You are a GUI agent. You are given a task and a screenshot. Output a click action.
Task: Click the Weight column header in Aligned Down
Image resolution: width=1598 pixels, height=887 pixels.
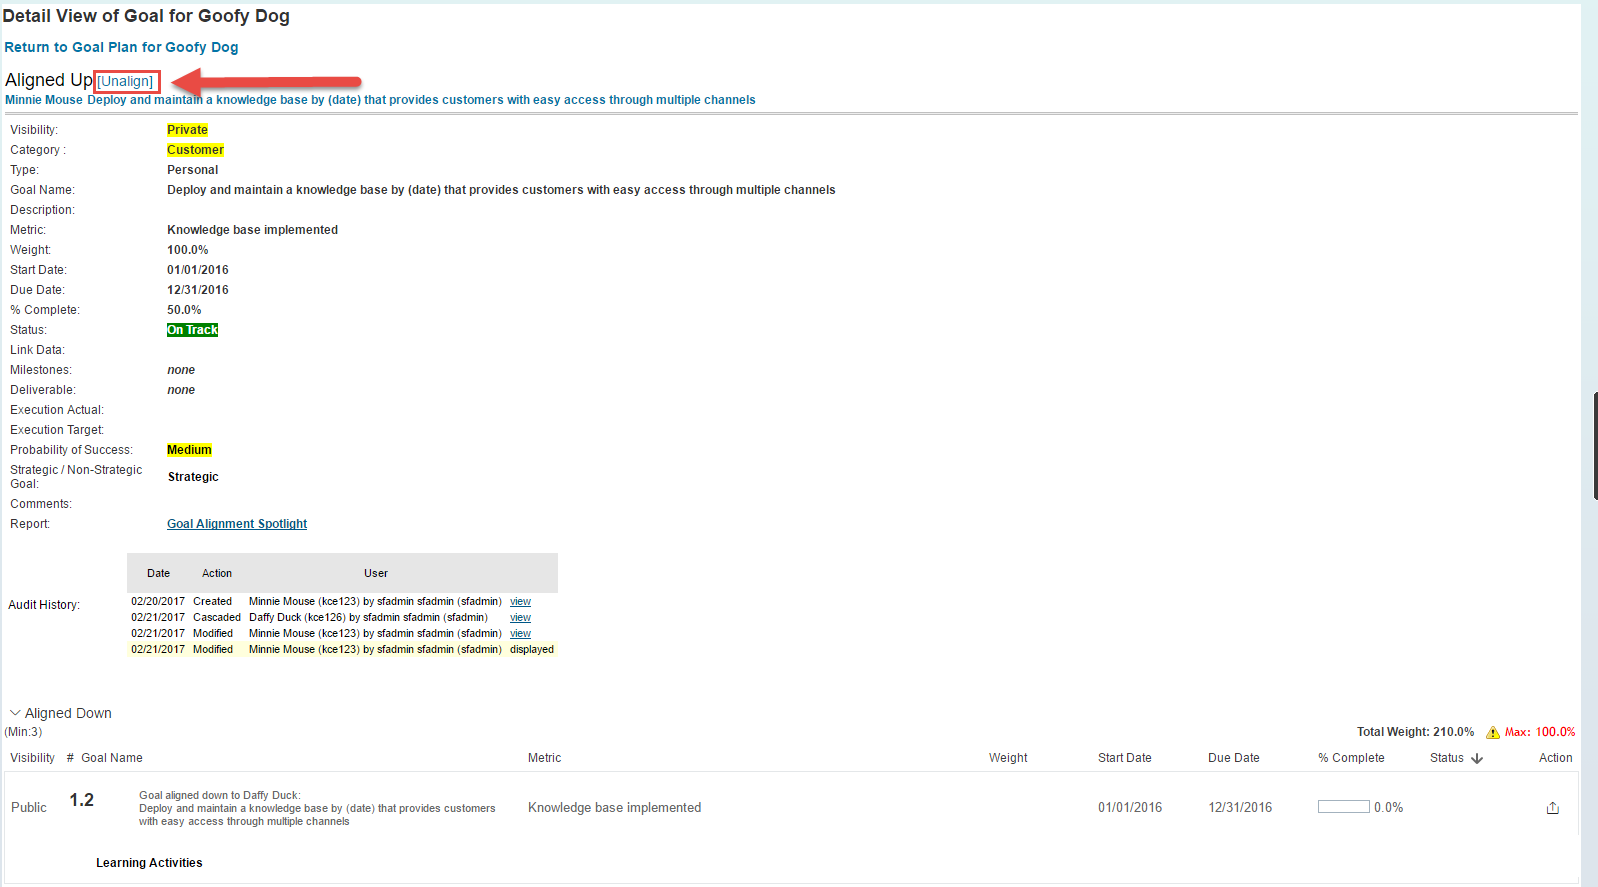click(x=1008, y=758)
